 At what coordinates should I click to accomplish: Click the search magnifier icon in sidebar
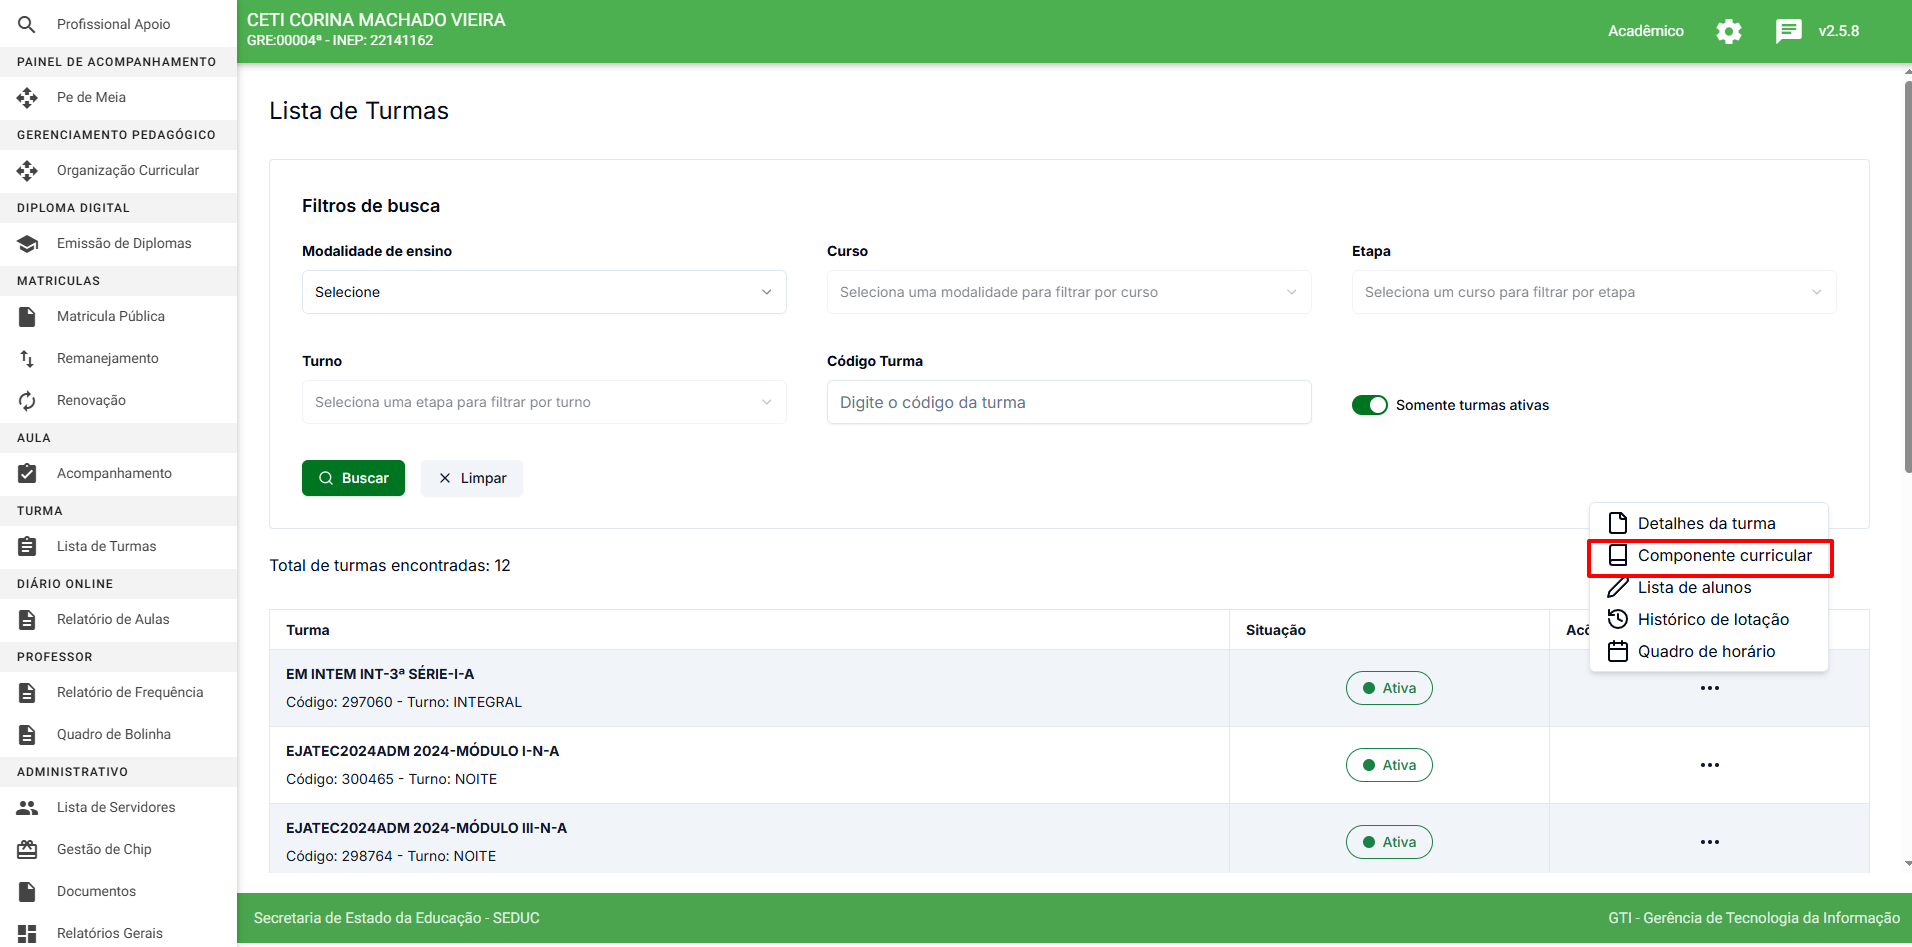[27, 24]
